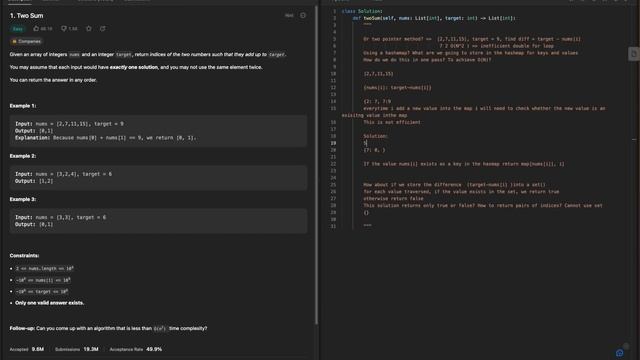Open the Hint link beside the title
The height and width of the screenshot is (360, 640).
(x=289, y=16)
